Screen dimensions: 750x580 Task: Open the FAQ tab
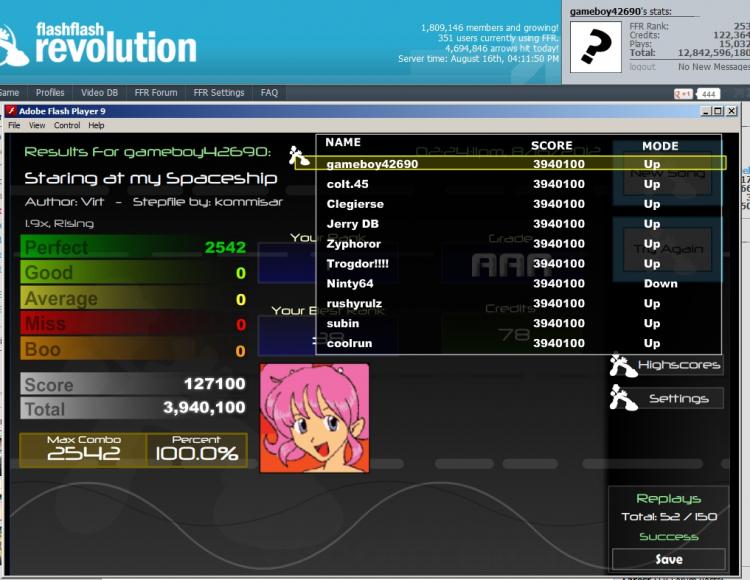[269, 93]
